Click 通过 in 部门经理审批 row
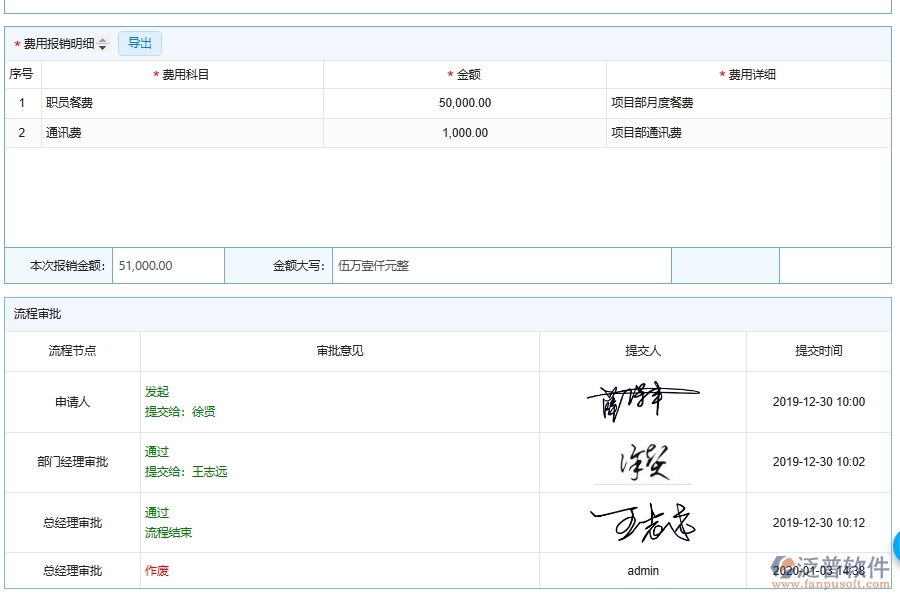 pos(157,452)
